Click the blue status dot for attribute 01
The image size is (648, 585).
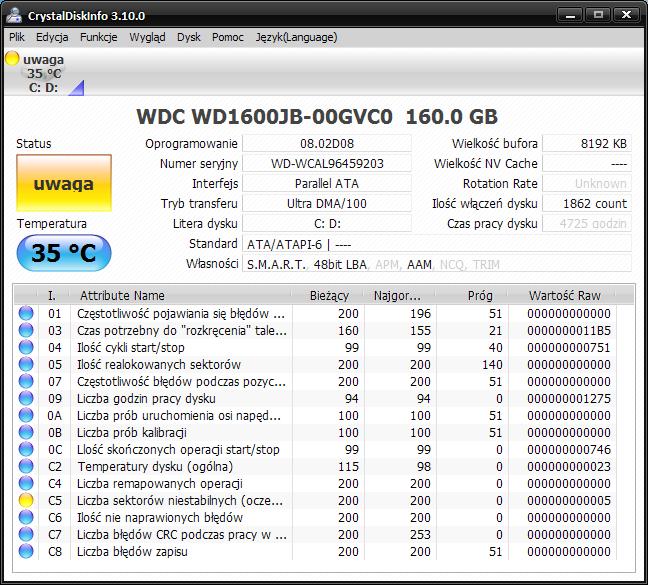point(26,313)
